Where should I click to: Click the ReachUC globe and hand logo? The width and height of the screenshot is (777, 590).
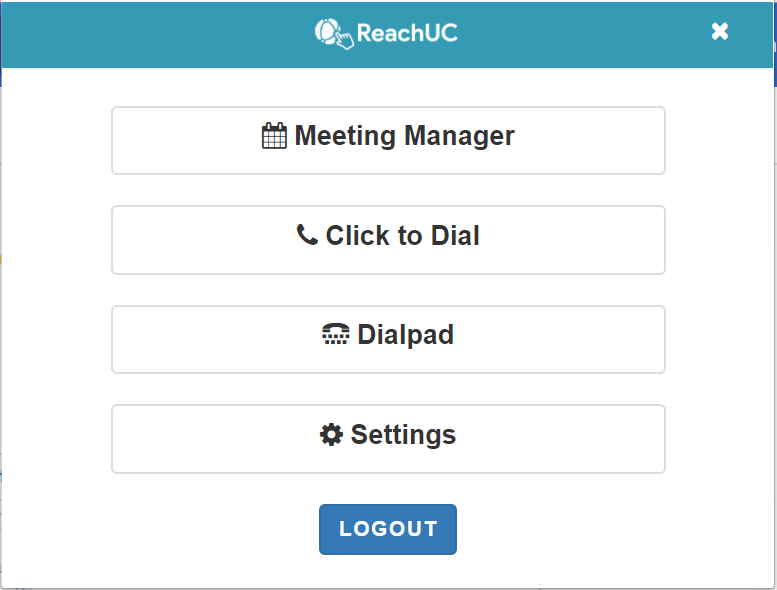coord(334,34)
